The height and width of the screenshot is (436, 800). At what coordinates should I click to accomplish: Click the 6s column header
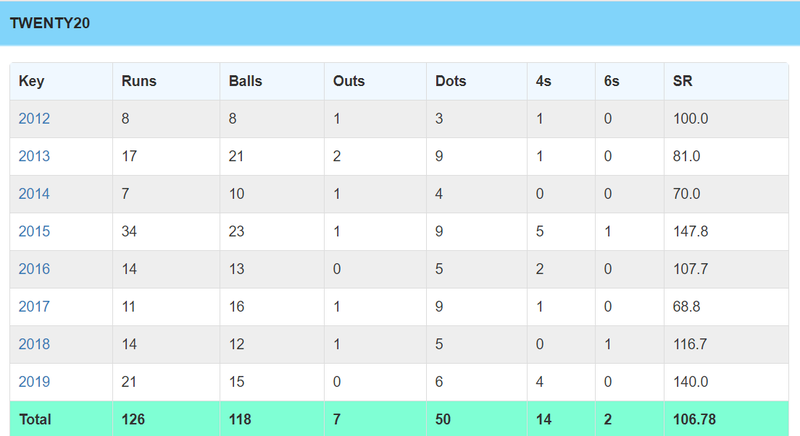[x=611, y=81]
